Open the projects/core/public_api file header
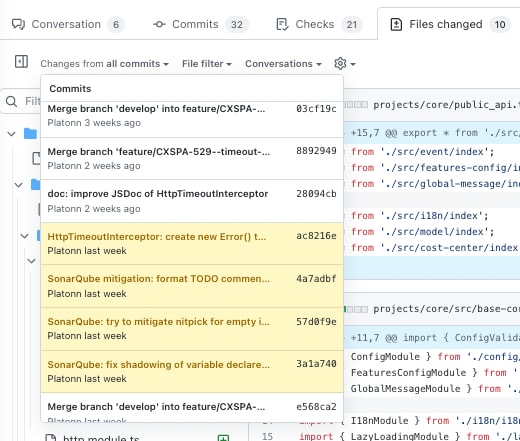Viewport: 520px width, 441px height. (x=446, y=105)
